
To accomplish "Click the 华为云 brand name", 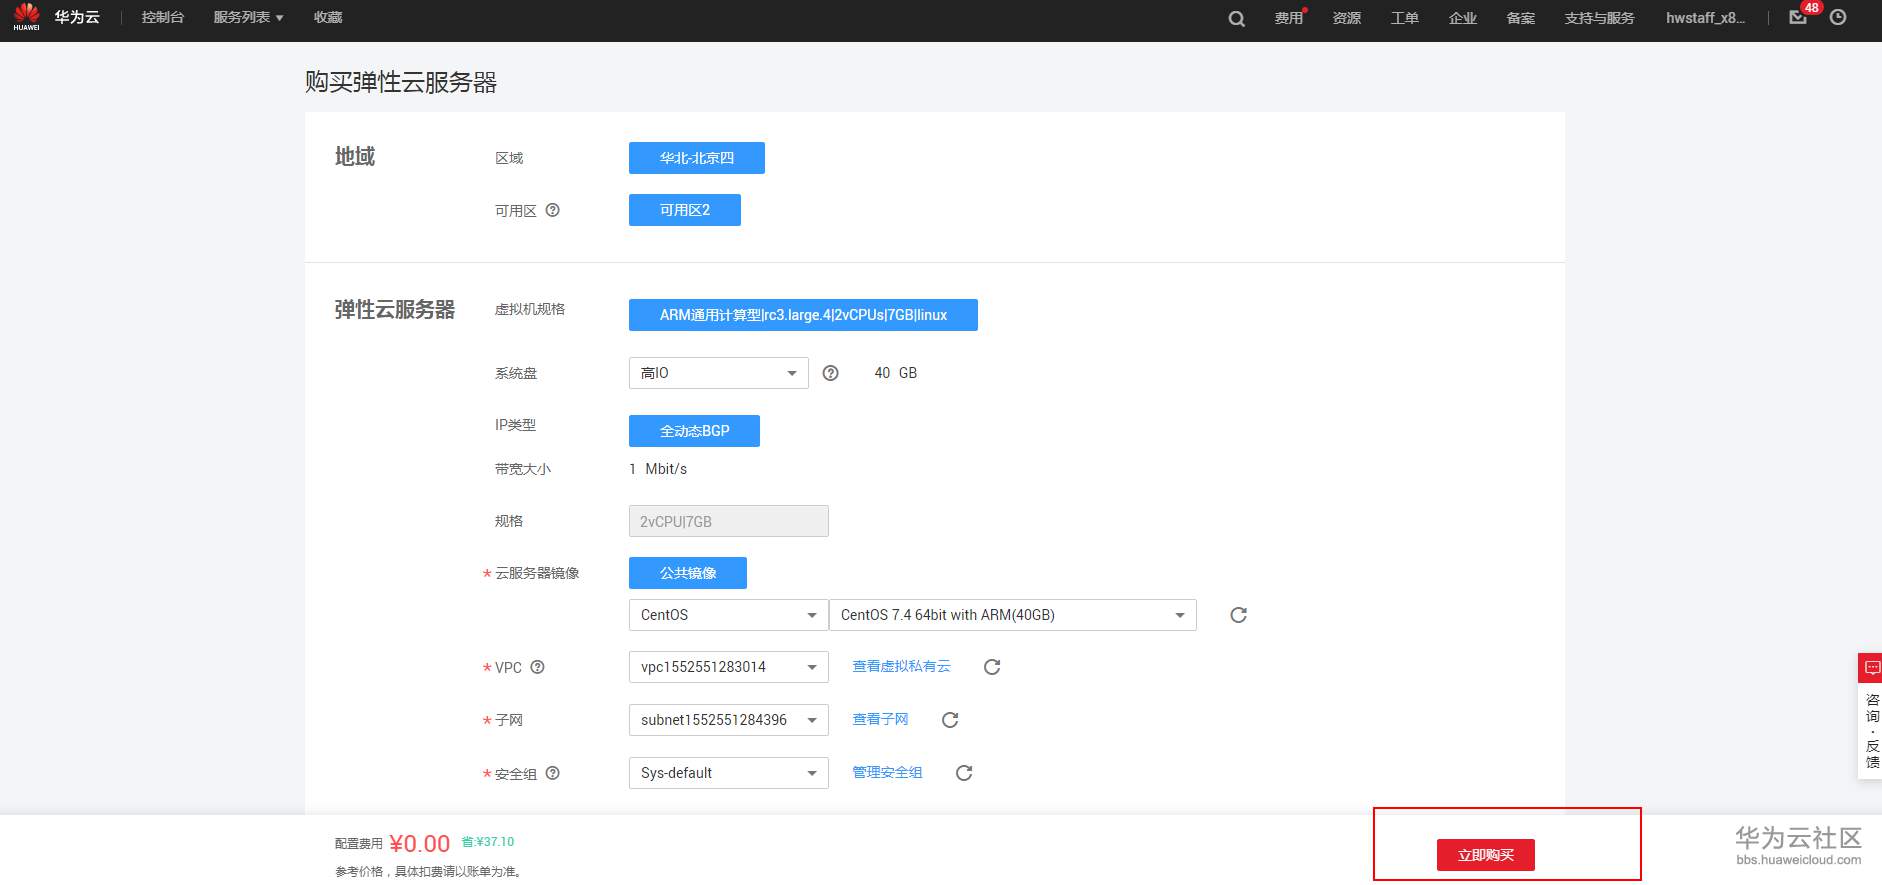I will click(77, 17).
